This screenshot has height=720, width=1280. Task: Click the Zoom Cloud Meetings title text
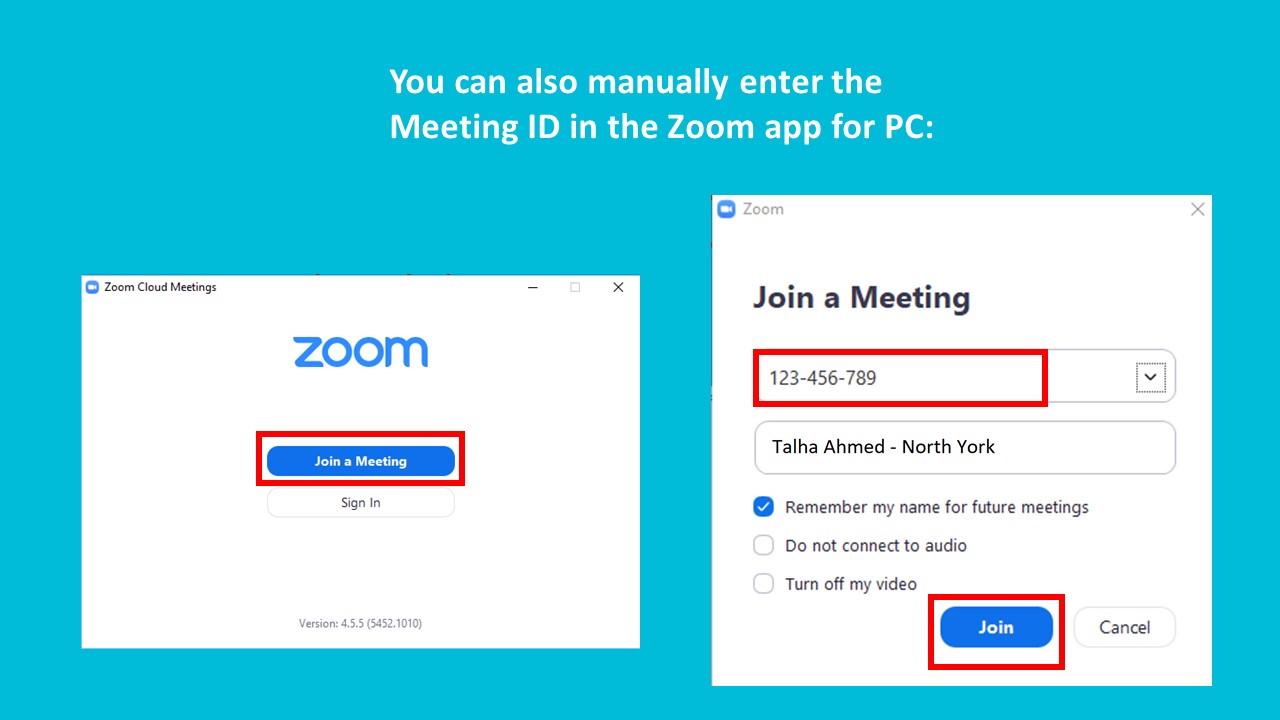point(160,287)
